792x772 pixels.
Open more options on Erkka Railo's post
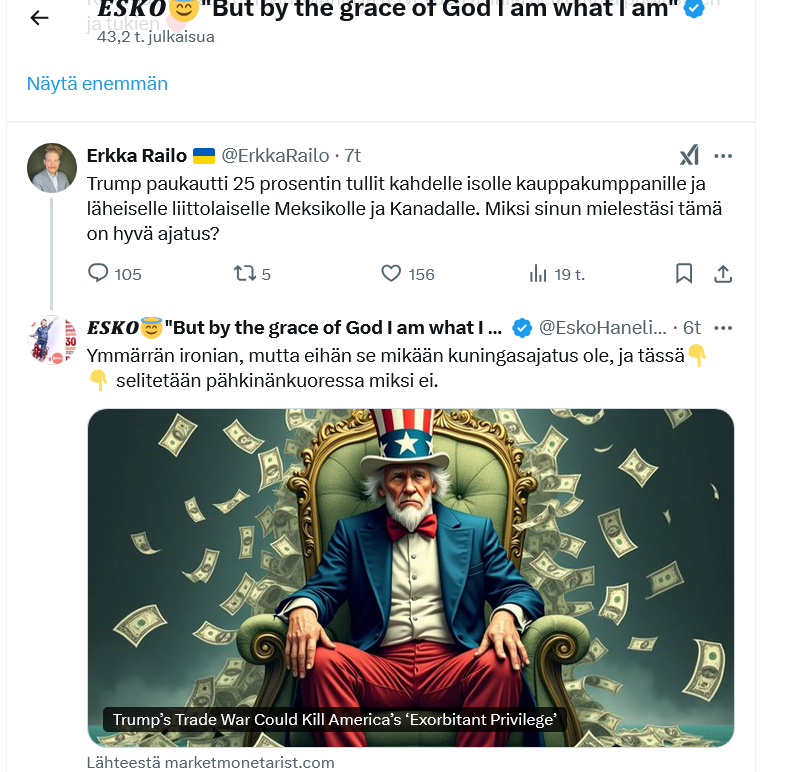click(x=723, y=156)
